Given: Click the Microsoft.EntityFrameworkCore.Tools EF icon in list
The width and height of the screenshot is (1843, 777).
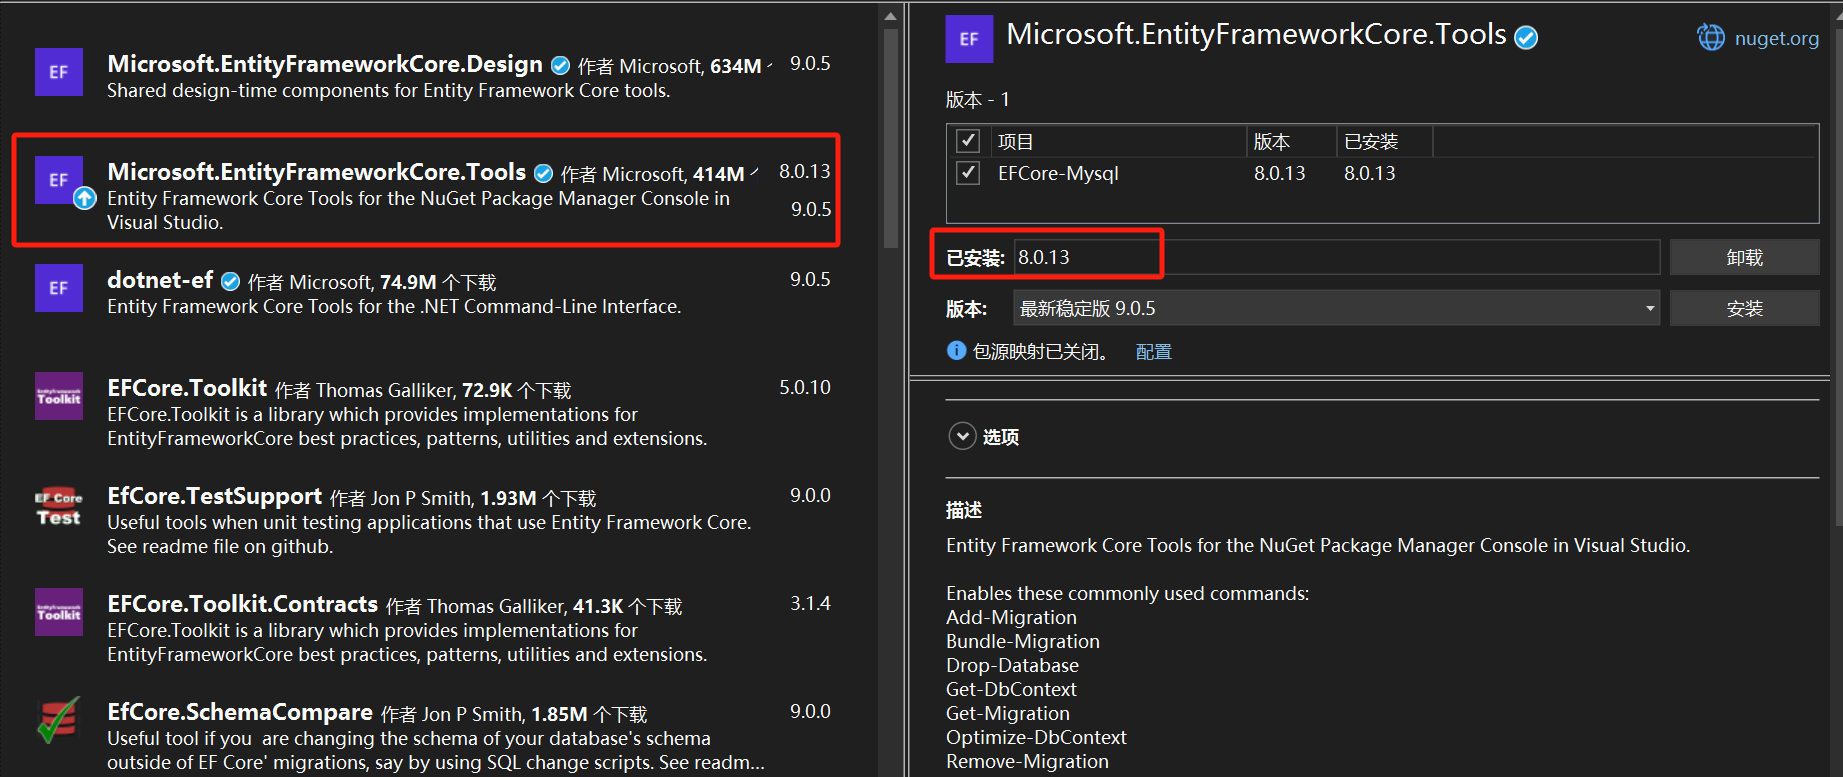Looking at the screenshot, I should [59, 180].
